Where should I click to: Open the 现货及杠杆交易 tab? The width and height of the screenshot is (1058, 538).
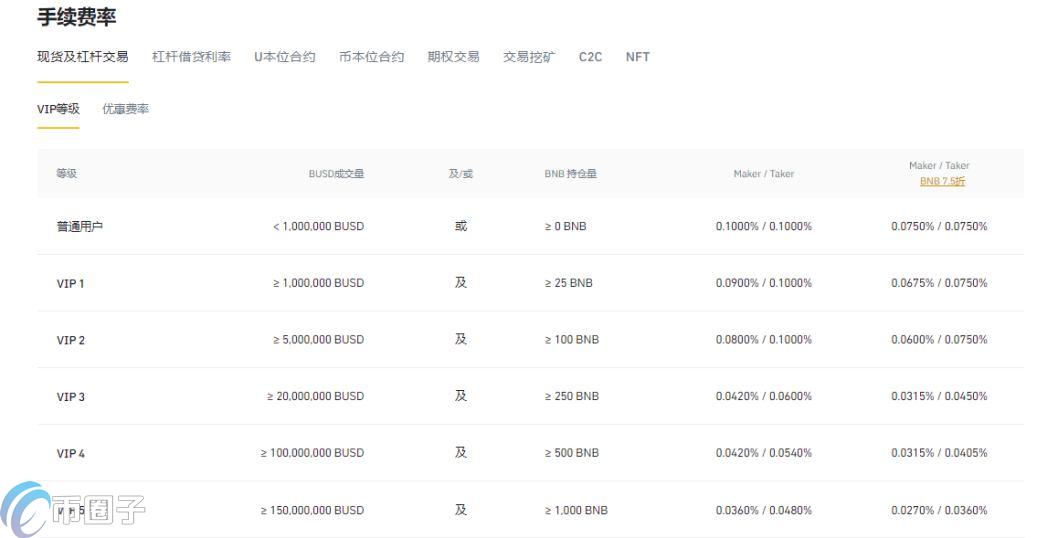click(x=82, y=57)
